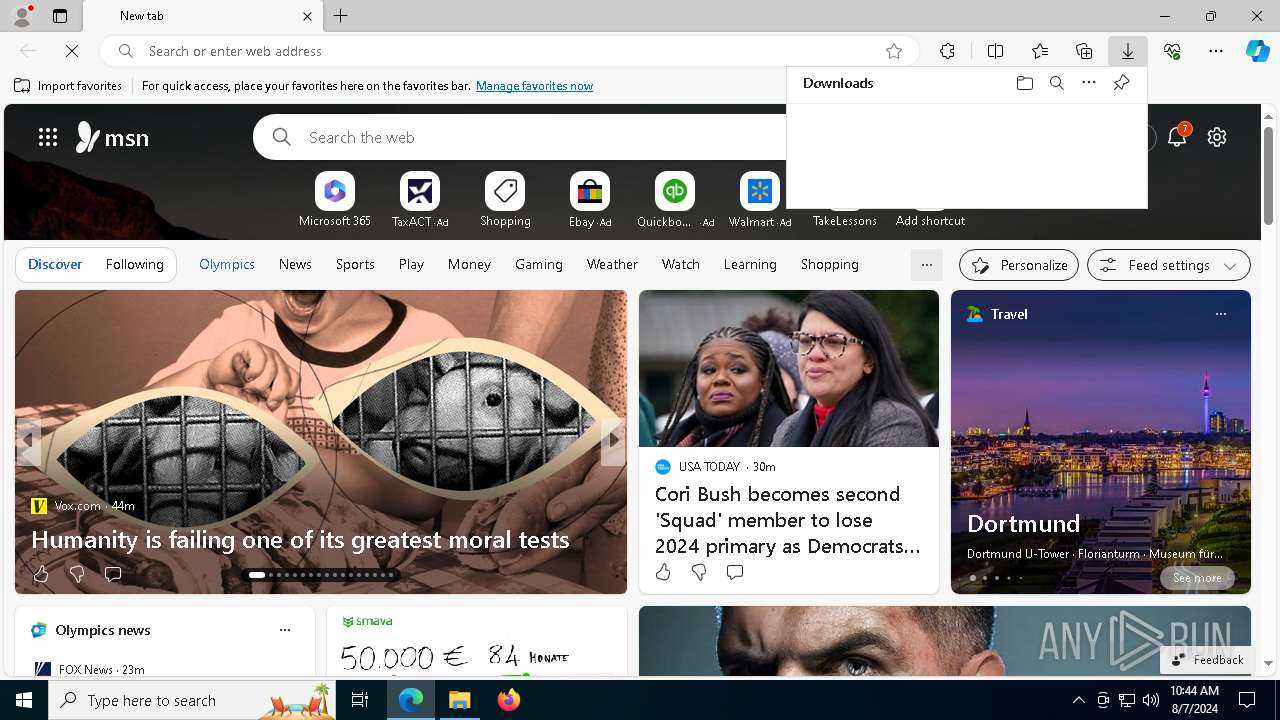Open more options in the Downloads panel
The width and height of the screenshot is (1280, 720).
(x=1089, y=83)
